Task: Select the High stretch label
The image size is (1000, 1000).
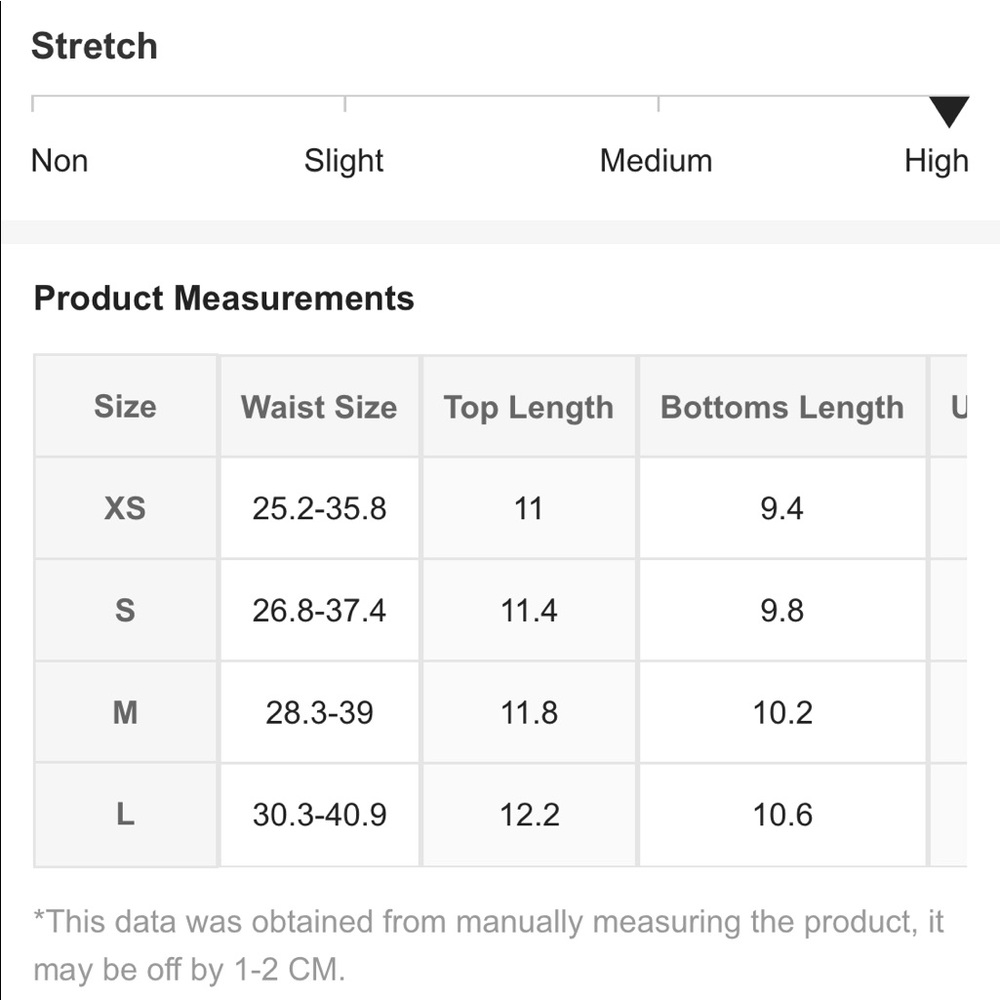Action: (x=936, y=161)
